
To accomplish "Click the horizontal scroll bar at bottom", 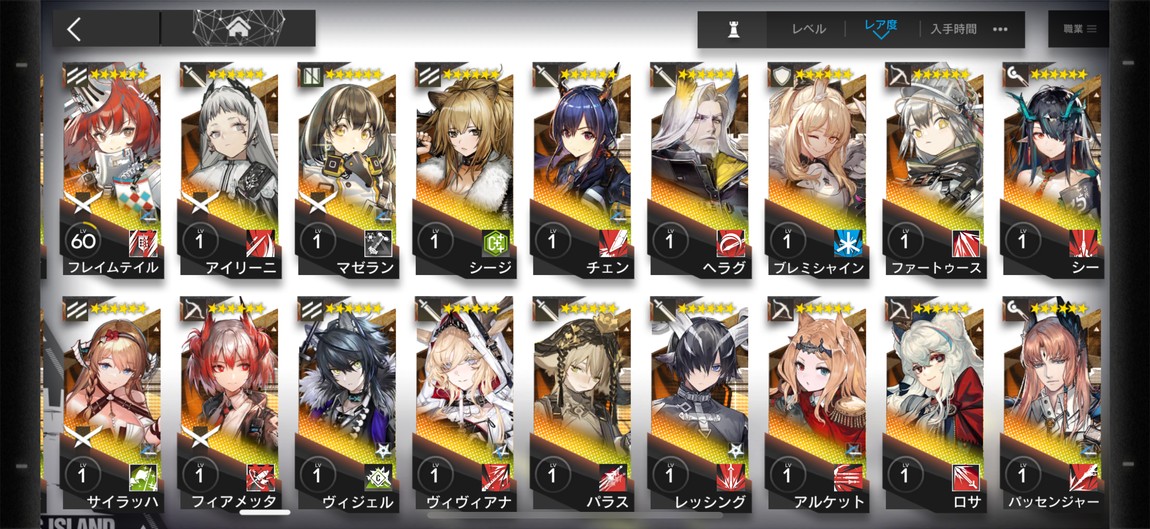I will (x=265, y=512).
